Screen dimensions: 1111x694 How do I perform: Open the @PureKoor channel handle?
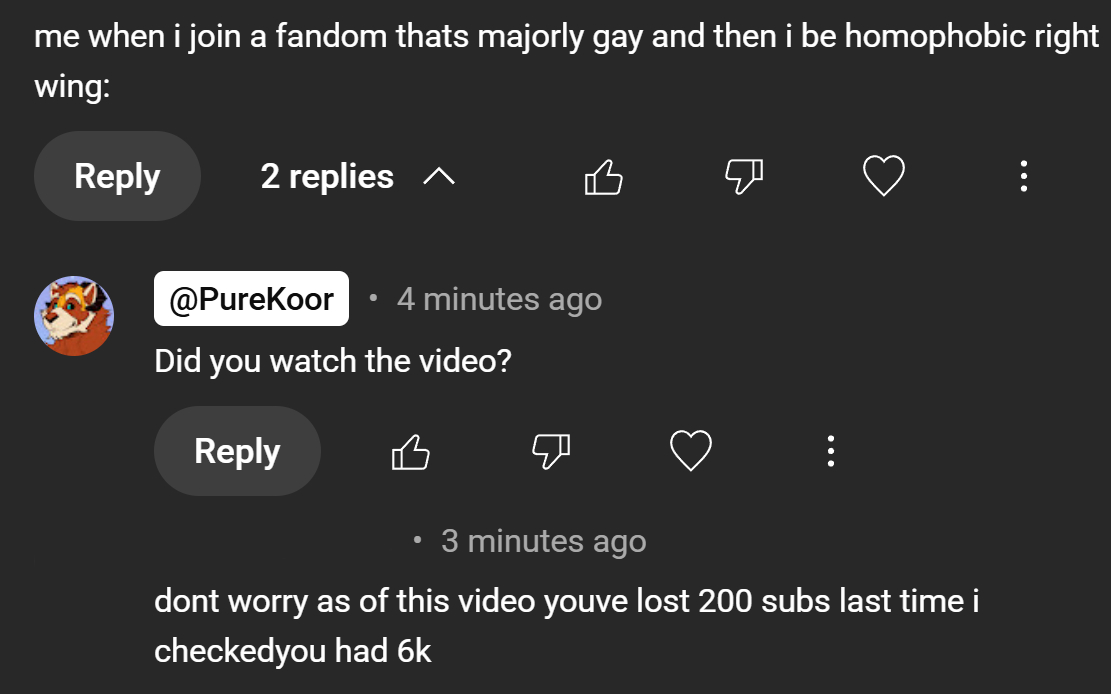[x=252, y=298]
